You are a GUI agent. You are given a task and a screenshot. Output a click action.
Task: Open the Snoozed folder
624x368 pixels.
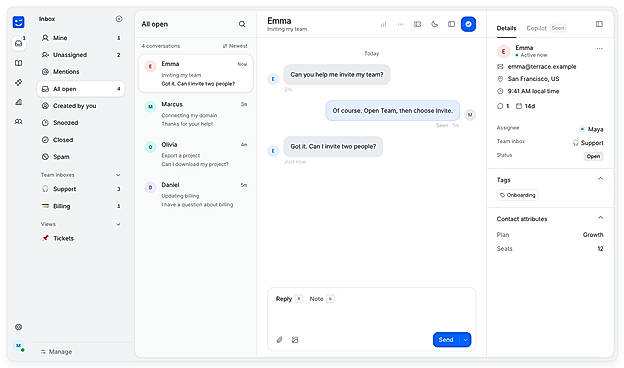[81, 123]
